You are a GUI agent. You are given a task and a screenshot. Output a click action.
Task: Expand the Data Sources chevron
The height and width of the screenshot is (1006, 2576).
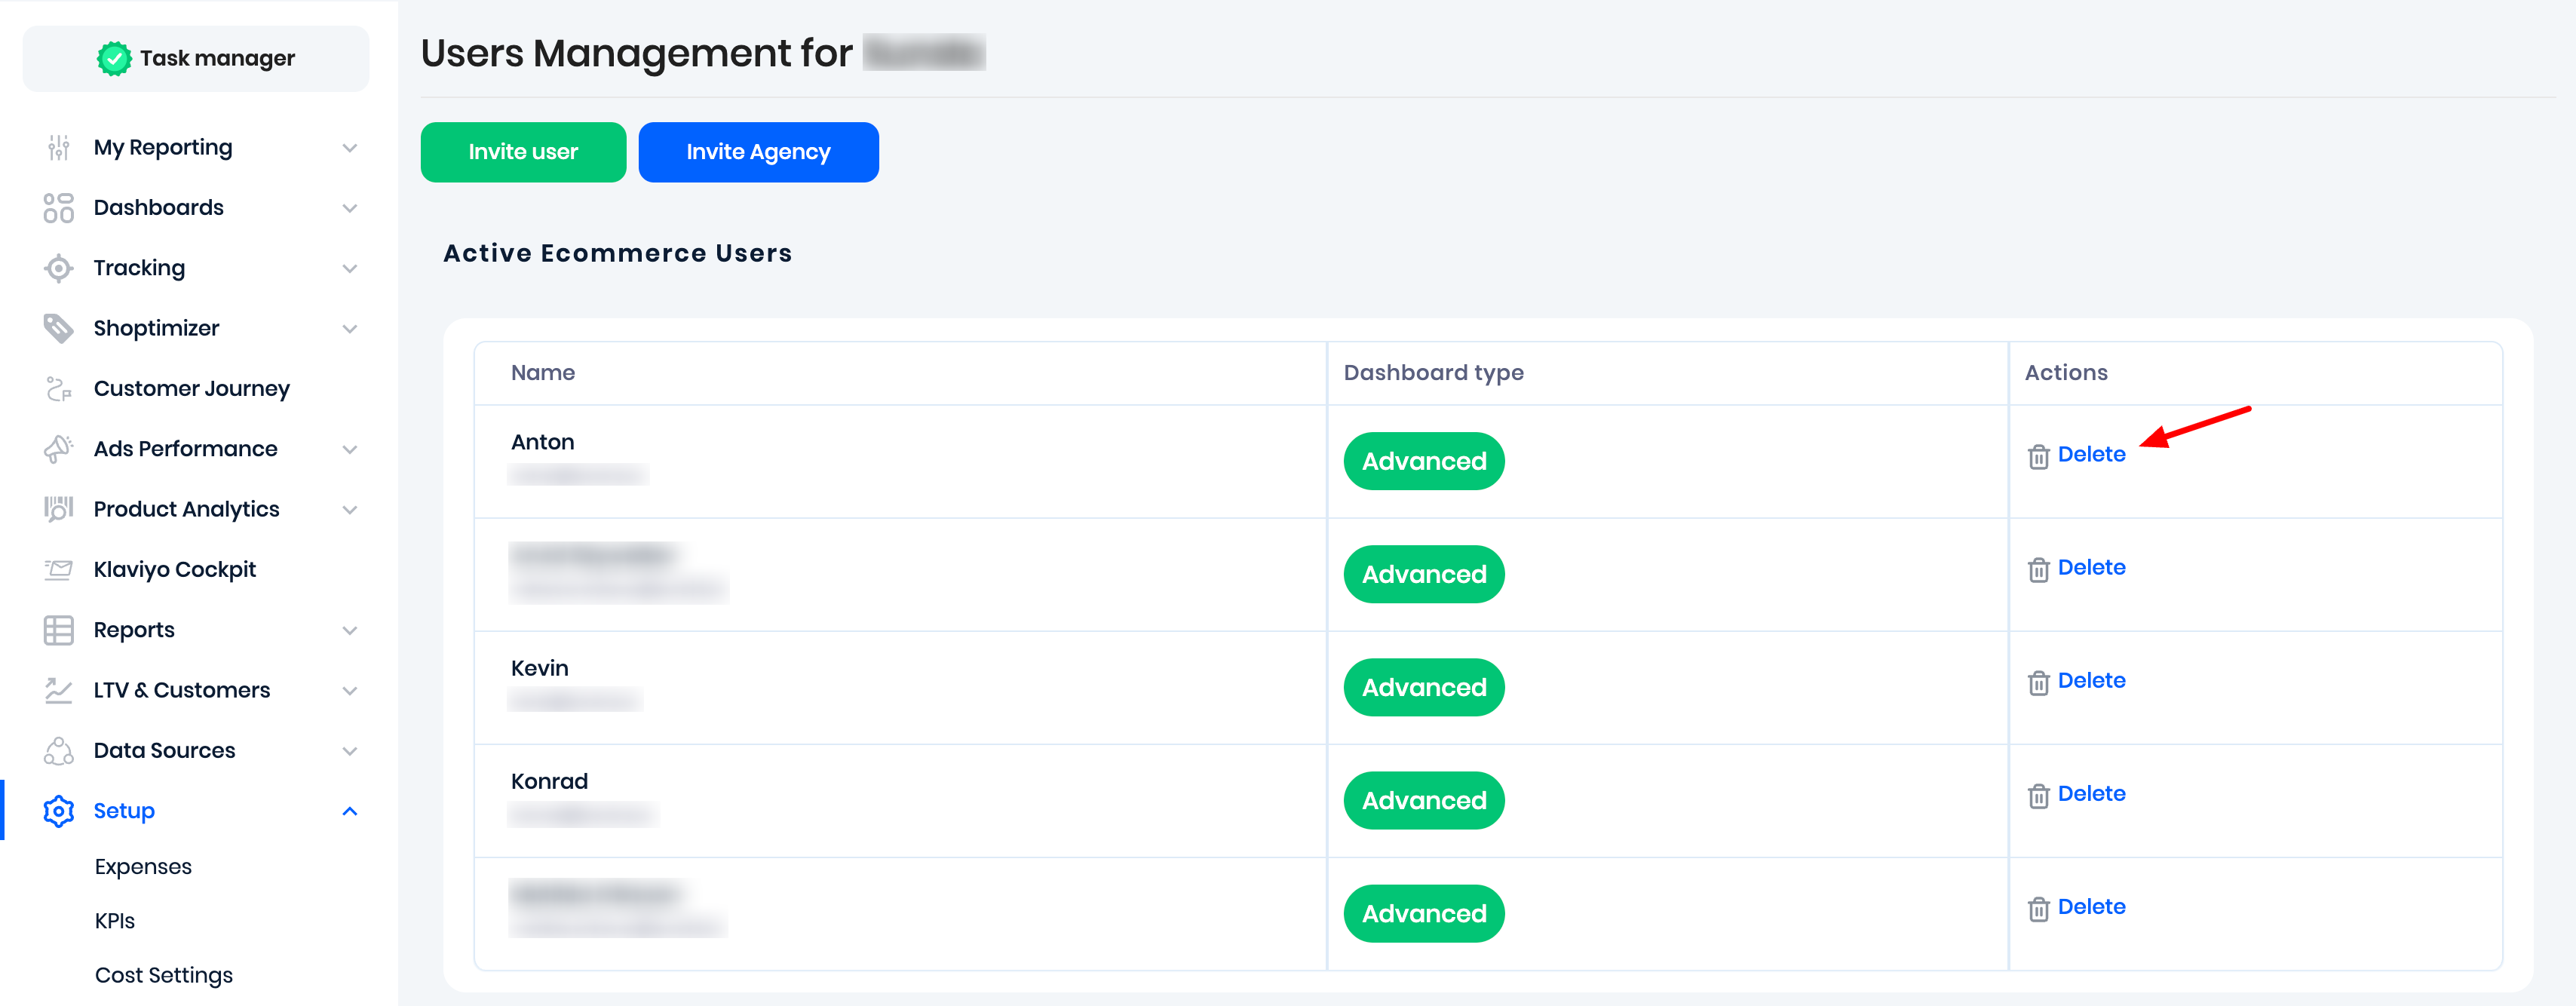pyautogui.click(x=349, y=751)
